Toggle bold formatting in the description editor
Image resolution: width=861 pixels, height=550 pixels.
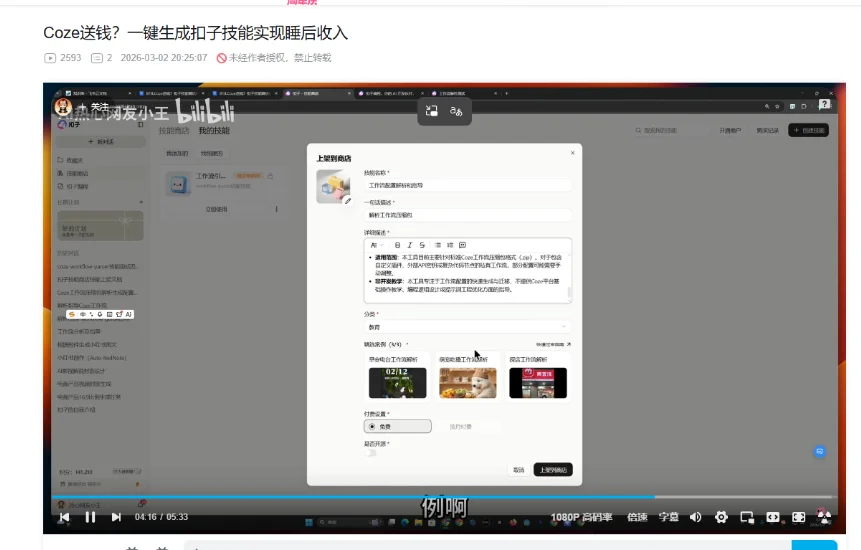(x=398, y=245)
